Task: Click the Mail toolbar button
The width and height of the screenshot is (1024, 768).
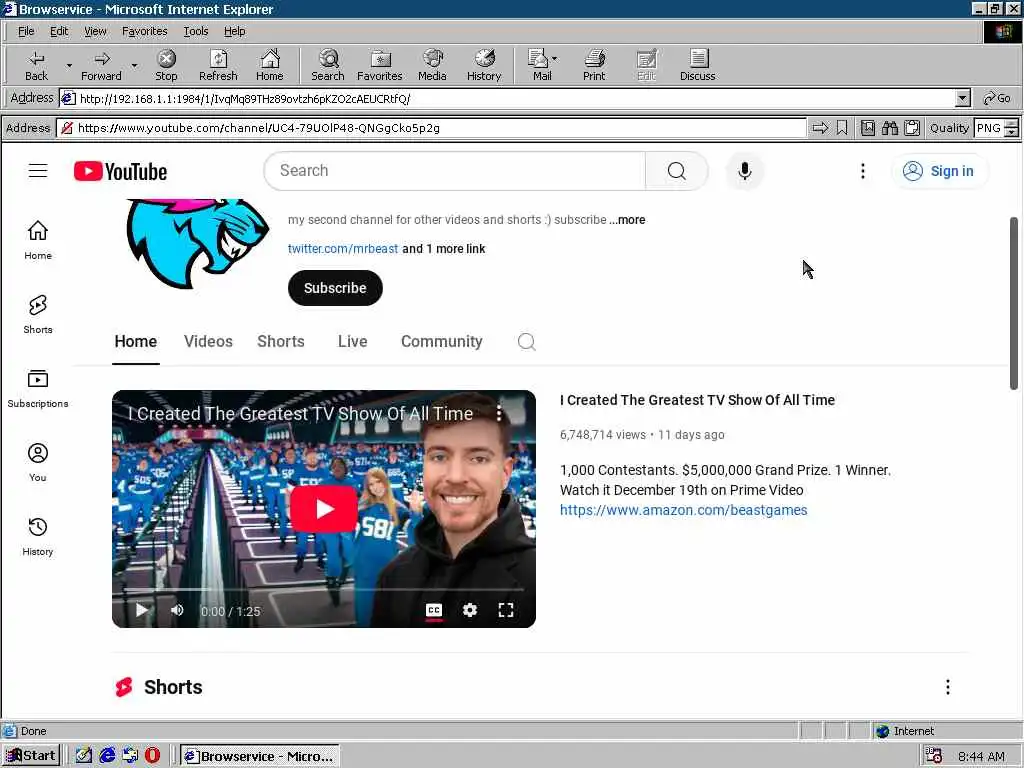Action: 539,65
